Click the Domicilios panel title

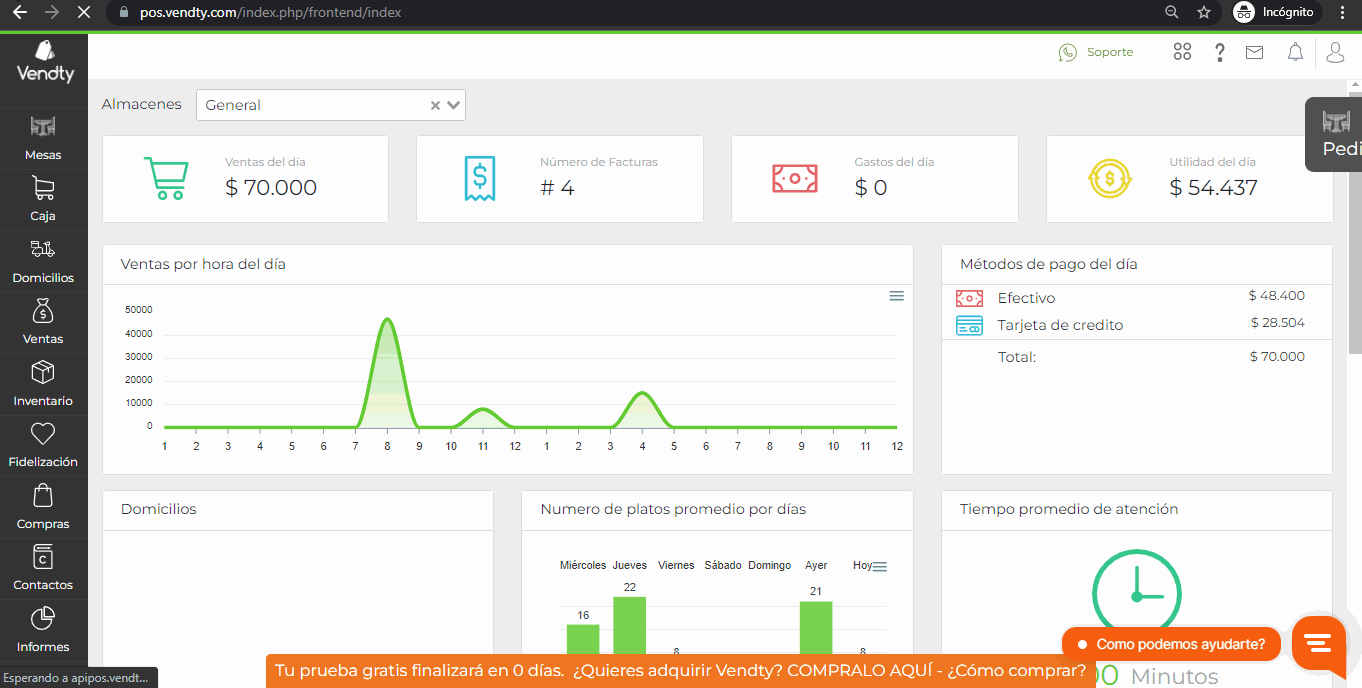point(159,509)
